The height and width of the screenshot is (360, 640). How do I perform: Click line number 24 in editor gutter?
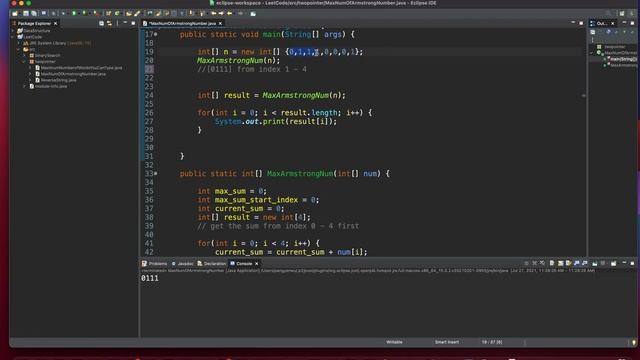149,95
